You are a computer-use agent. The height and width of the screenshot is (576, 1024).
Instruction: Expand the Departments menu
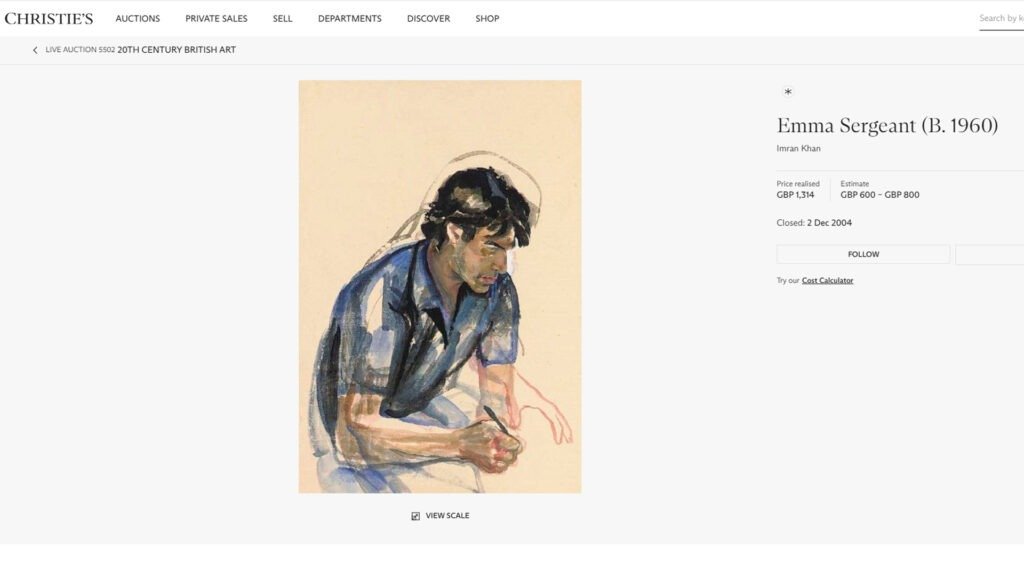point(349,19)
